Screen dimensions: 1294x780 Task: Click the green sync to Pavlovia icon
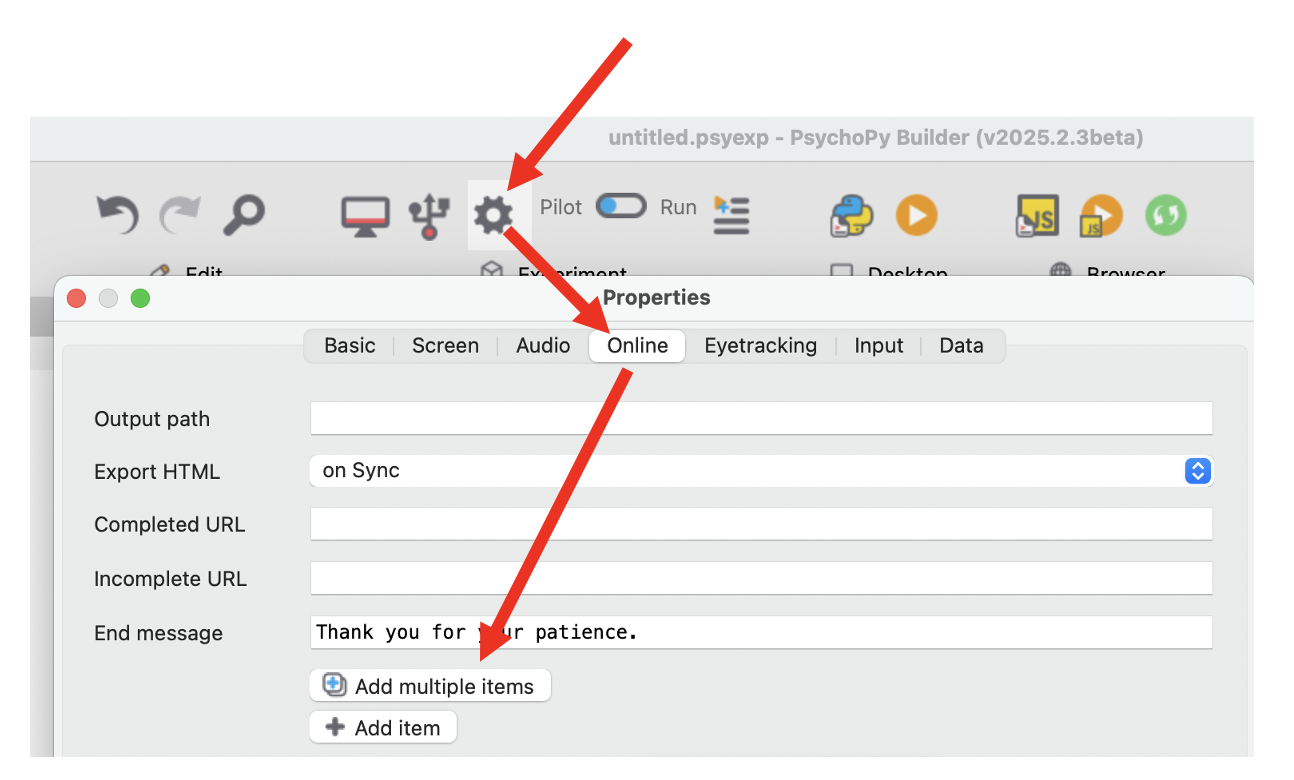point(1165,215)
